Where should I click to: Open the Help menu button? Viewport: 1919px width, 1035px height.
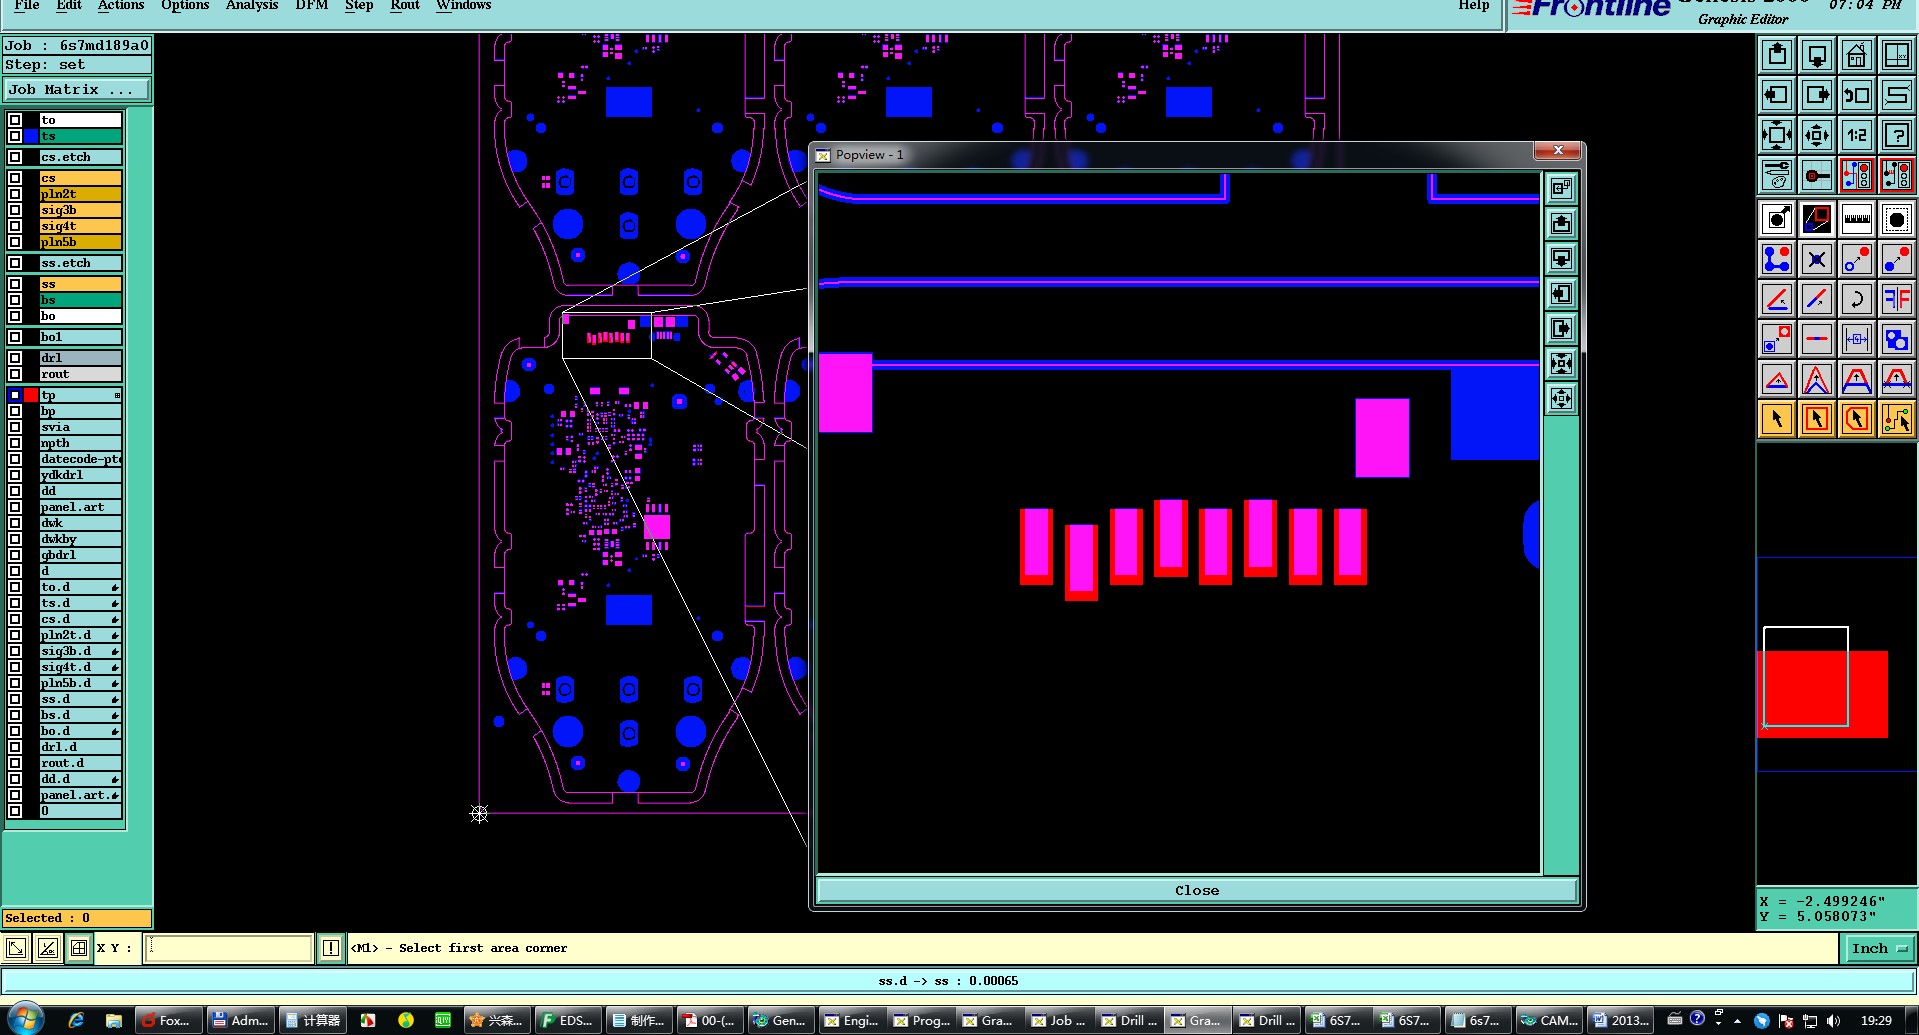coord(1473,5)
